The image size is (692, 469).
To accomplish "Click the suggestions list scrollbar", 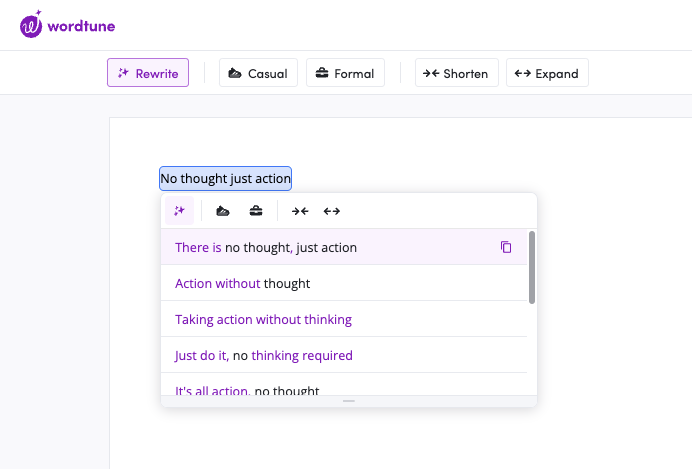I will pyautogui.click(x=532, y=267).
